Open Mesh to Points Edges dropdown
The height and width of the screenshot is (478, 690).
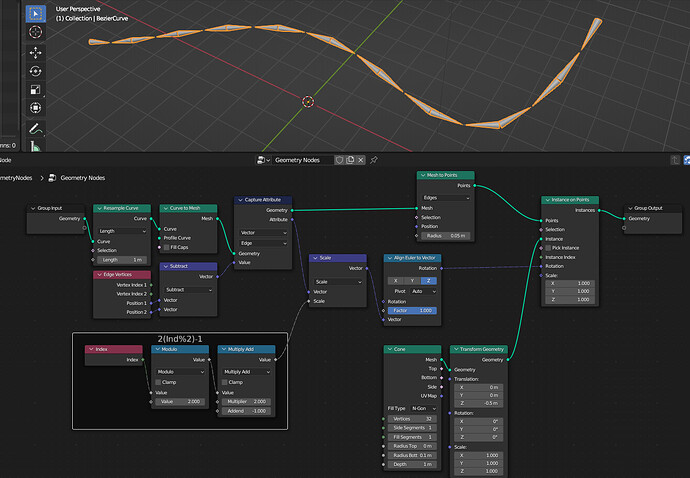click(x=445, y=198)
